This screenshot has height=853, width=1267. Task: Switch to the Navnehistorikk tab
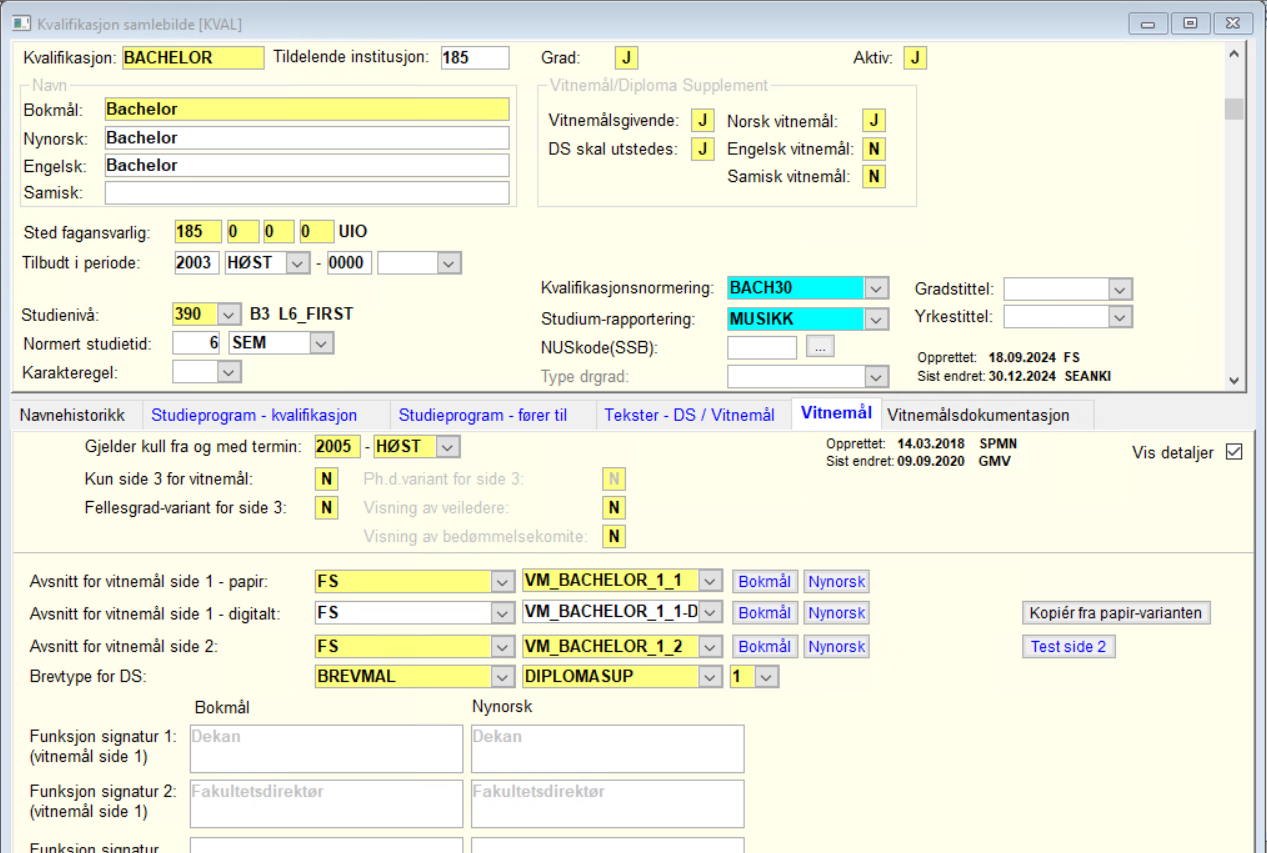(72, 415)
